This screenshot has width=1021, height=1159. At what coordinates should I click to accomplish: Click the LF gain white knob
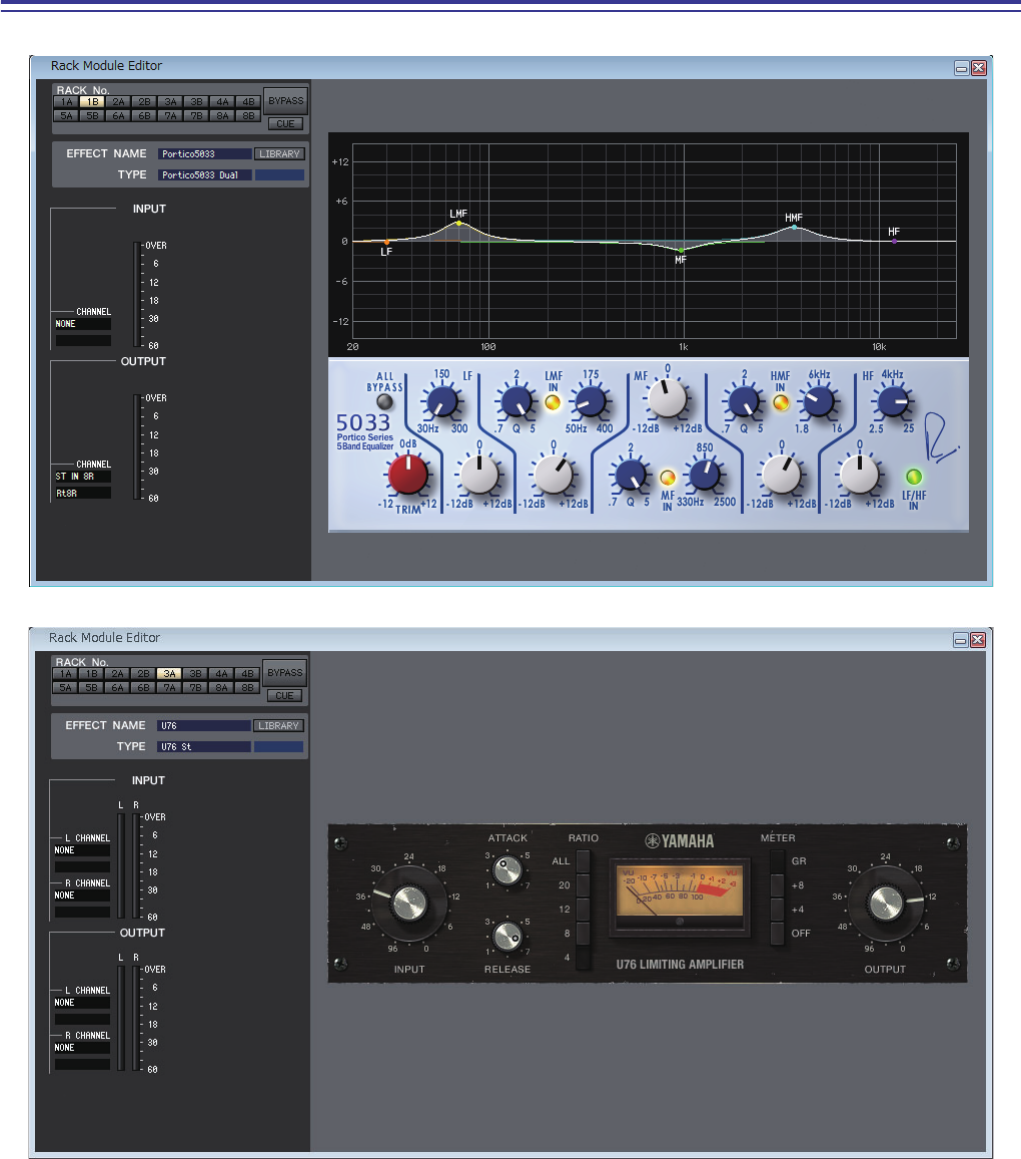coord(479,475)
